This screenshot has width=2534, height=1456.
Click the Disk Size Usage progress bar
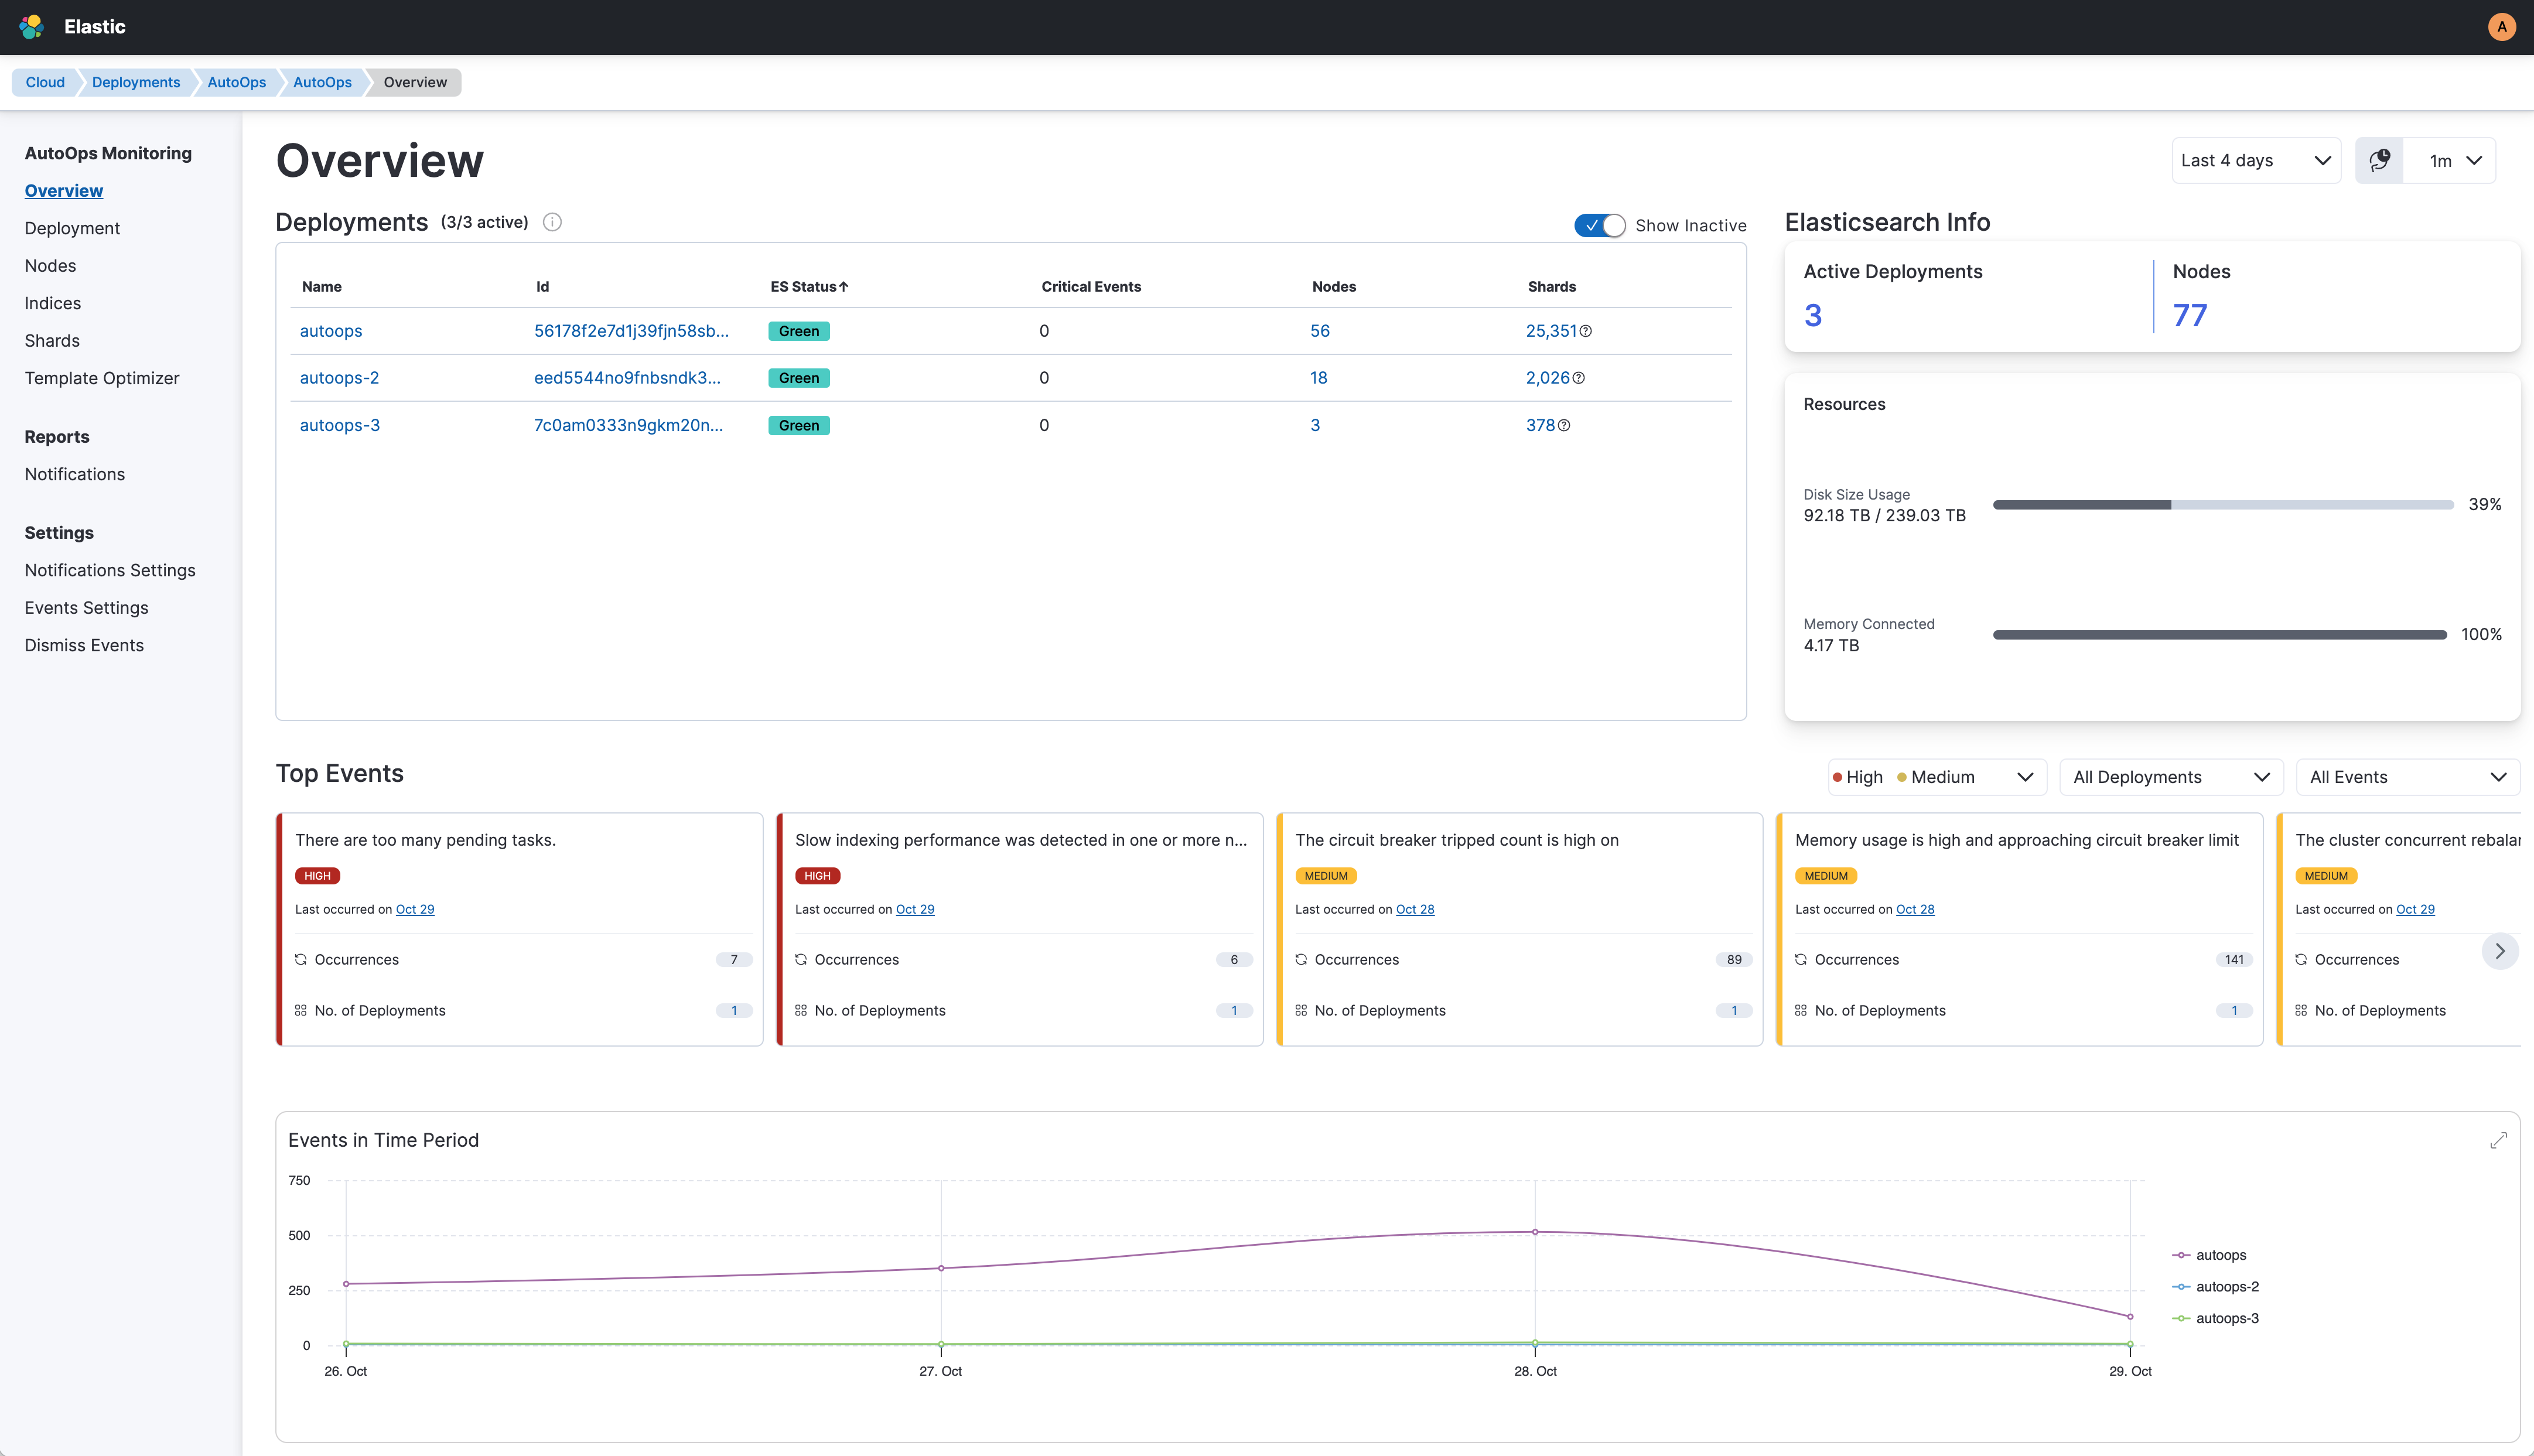[2221, 504]
